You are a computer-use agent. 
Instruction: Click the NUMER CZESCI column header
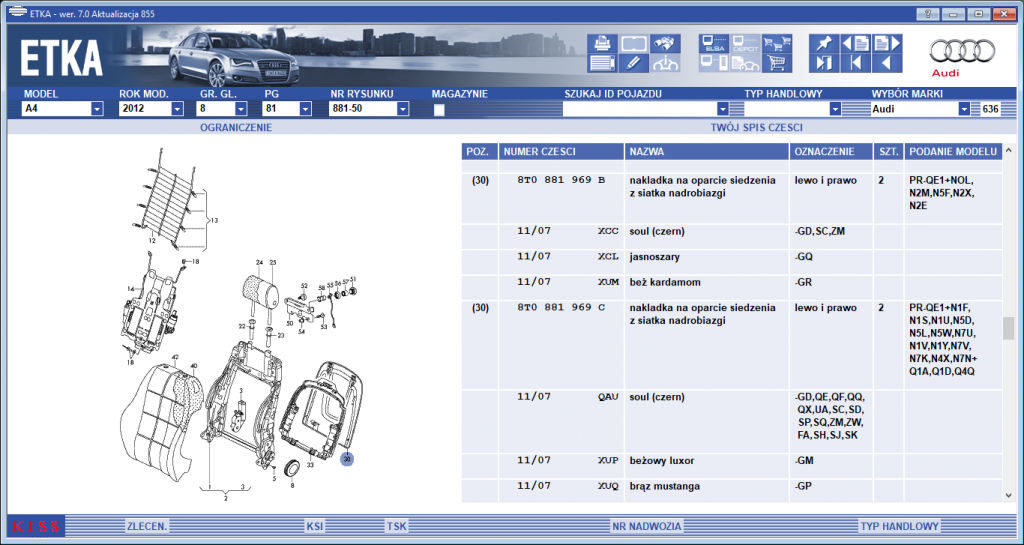pos(561,151)
